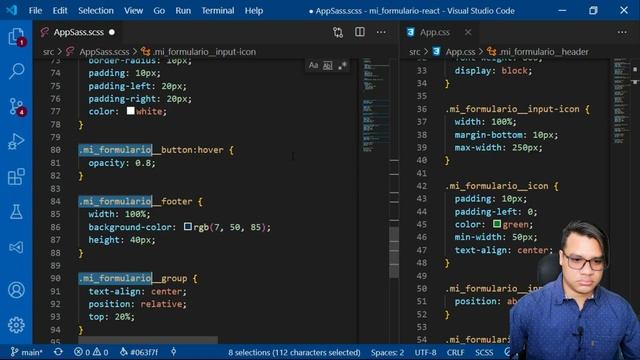Click the Synchronize Changes status bar icon
Image resolution: width=640 pixels, height=360 pixels.
[58, 352]
